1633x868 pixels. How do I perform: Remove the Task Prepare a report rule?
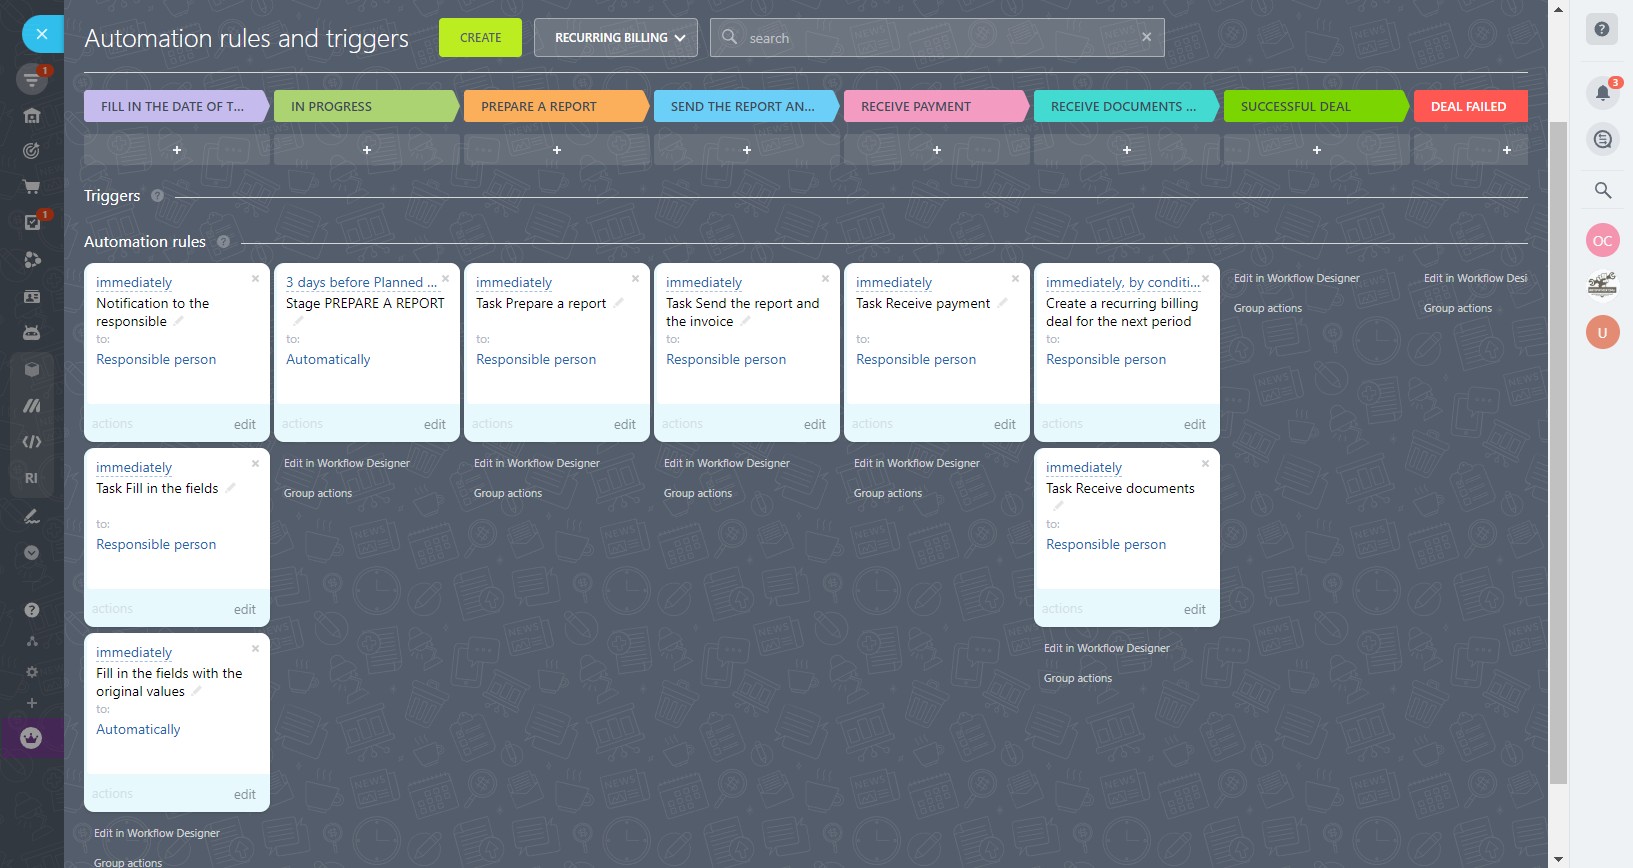tap(635, 279)
